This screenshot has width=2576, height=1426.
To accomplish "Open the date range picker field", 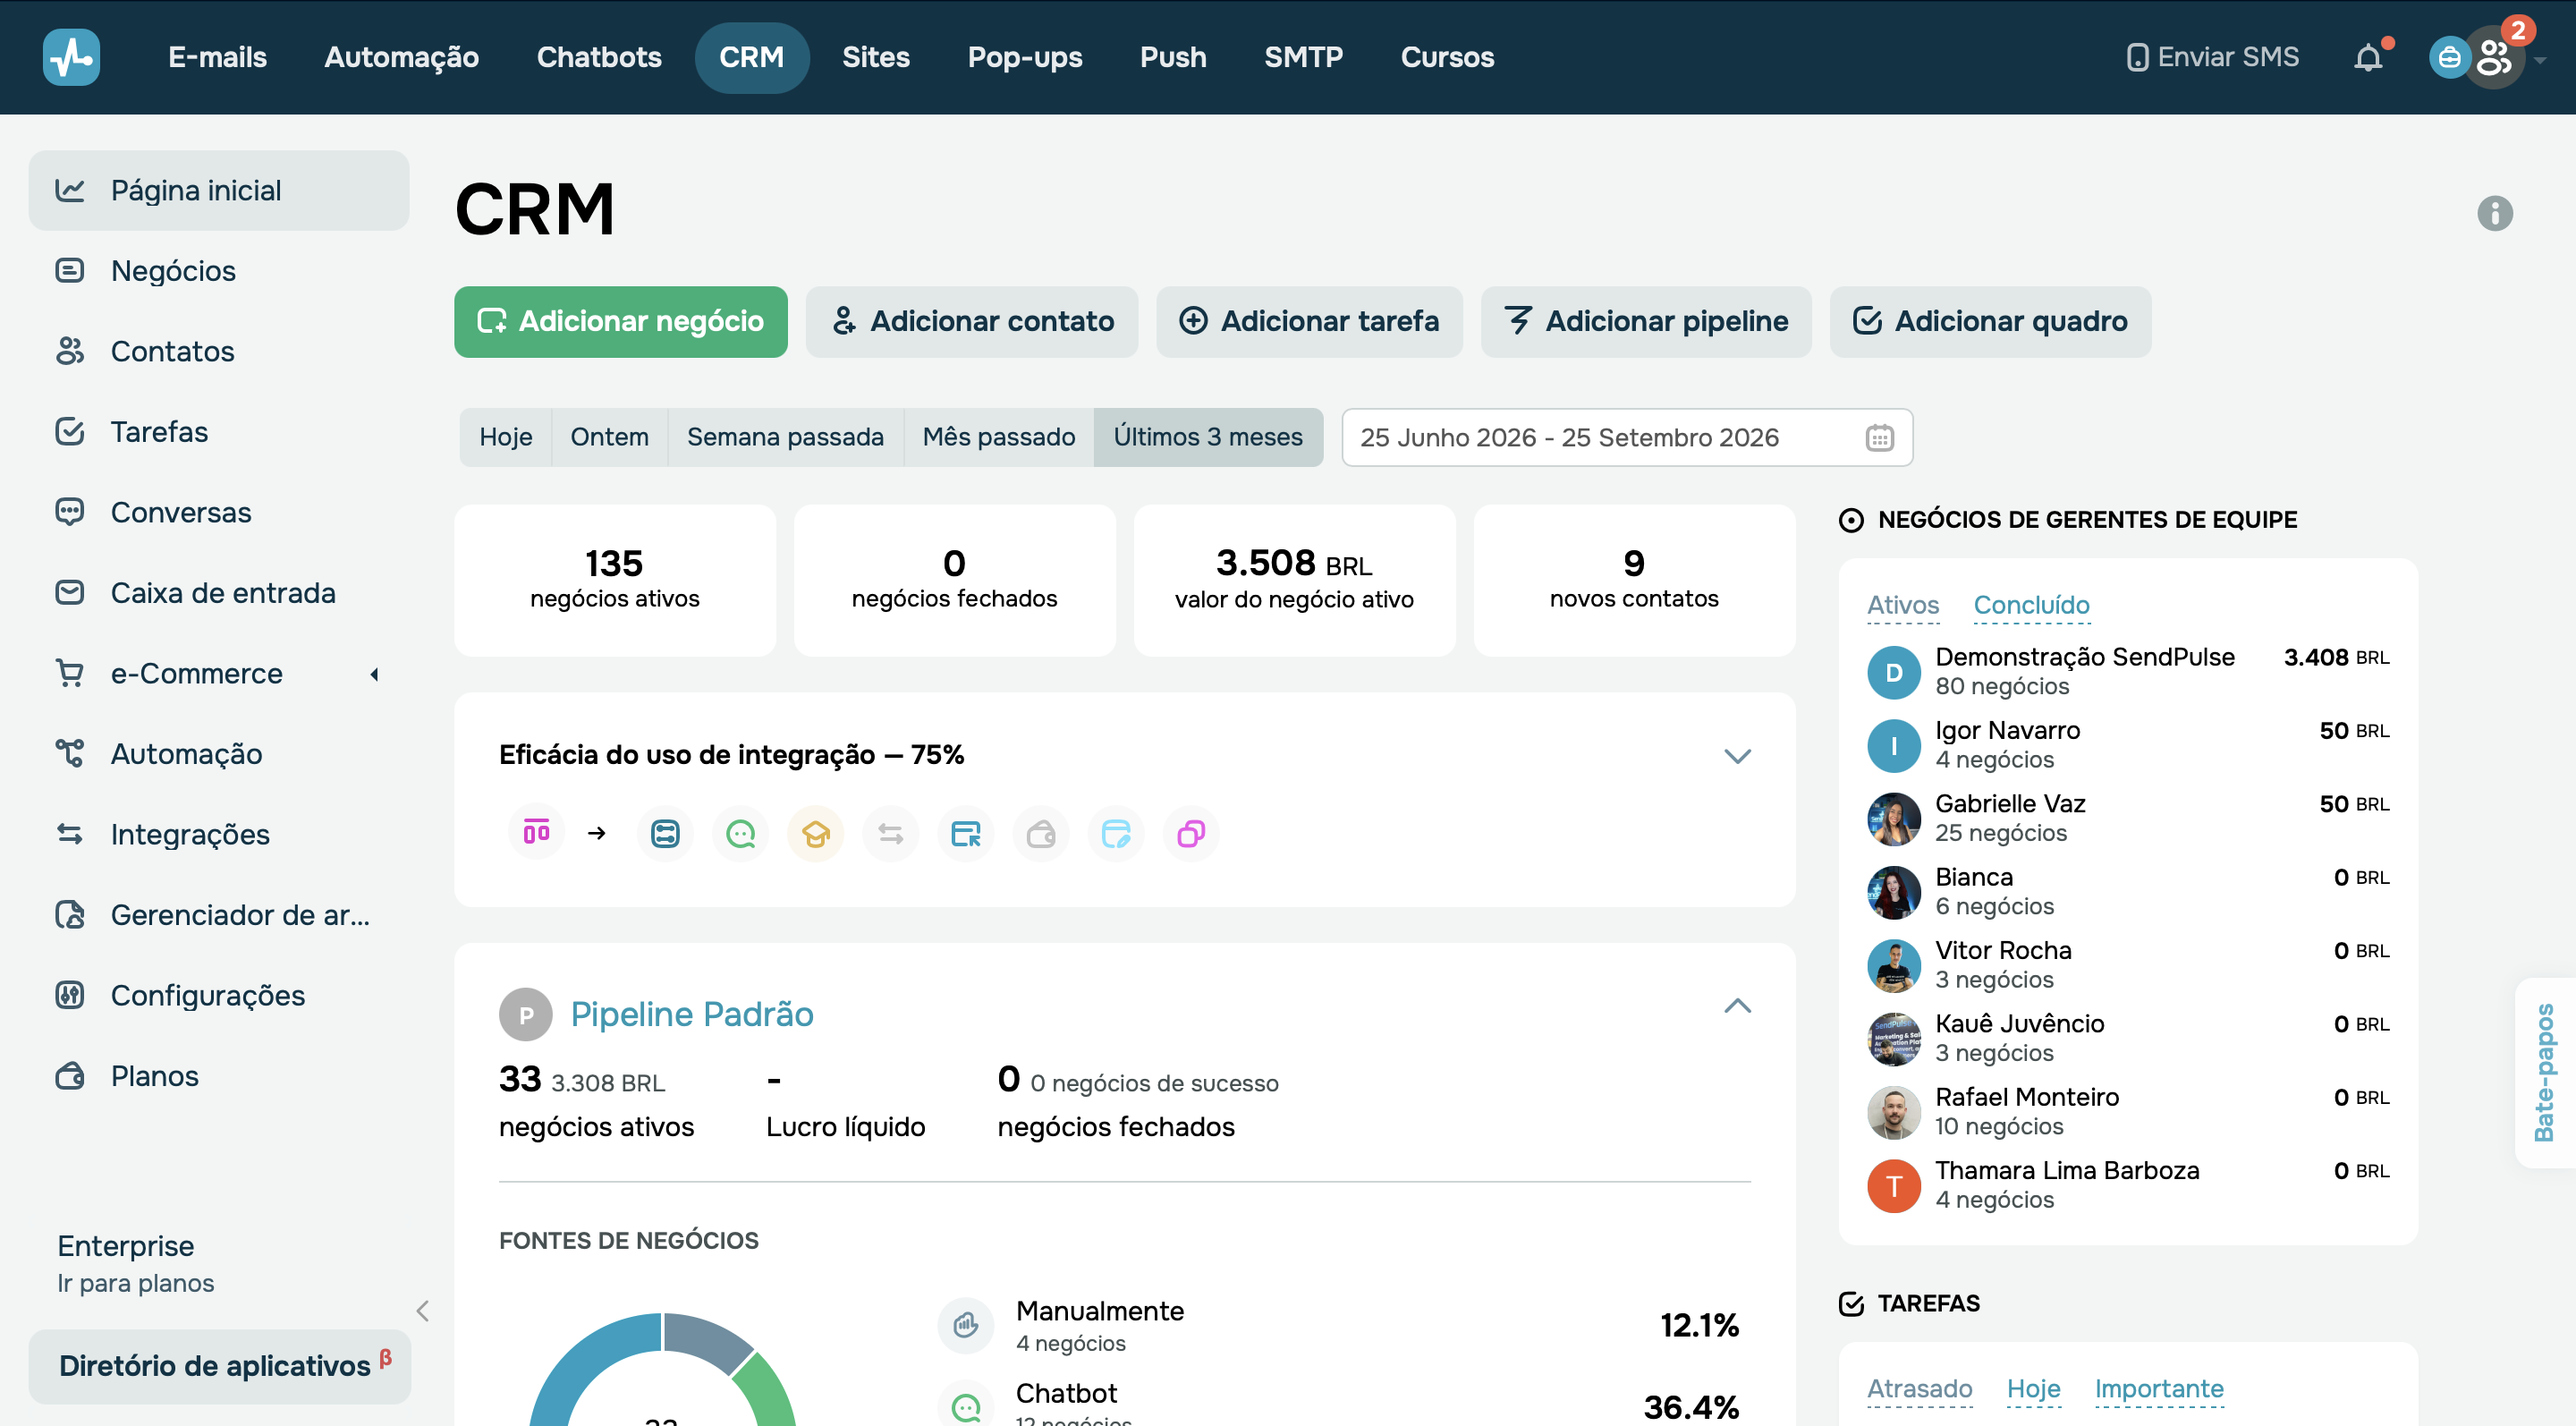I will tap(1627, 437).
